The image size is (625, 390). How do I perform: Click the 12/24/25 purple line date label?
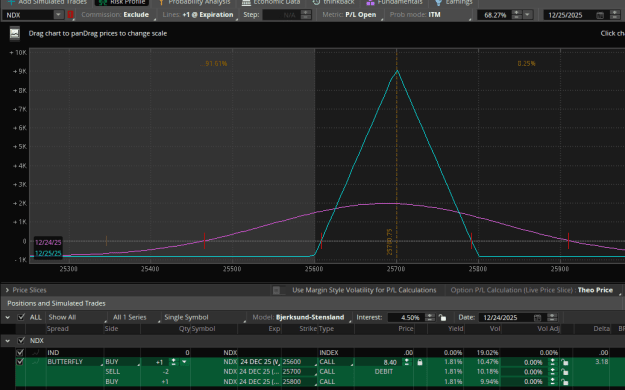point(48,242)
